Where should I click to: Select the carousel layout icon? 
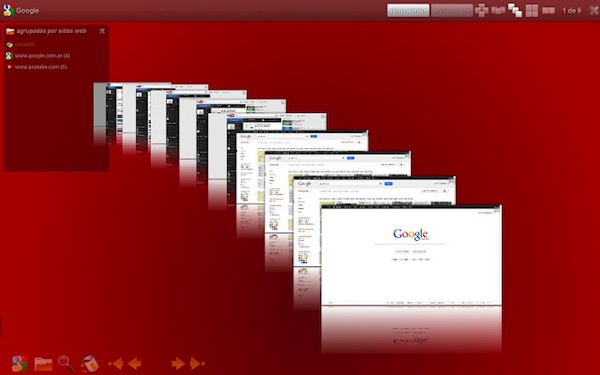482,10
